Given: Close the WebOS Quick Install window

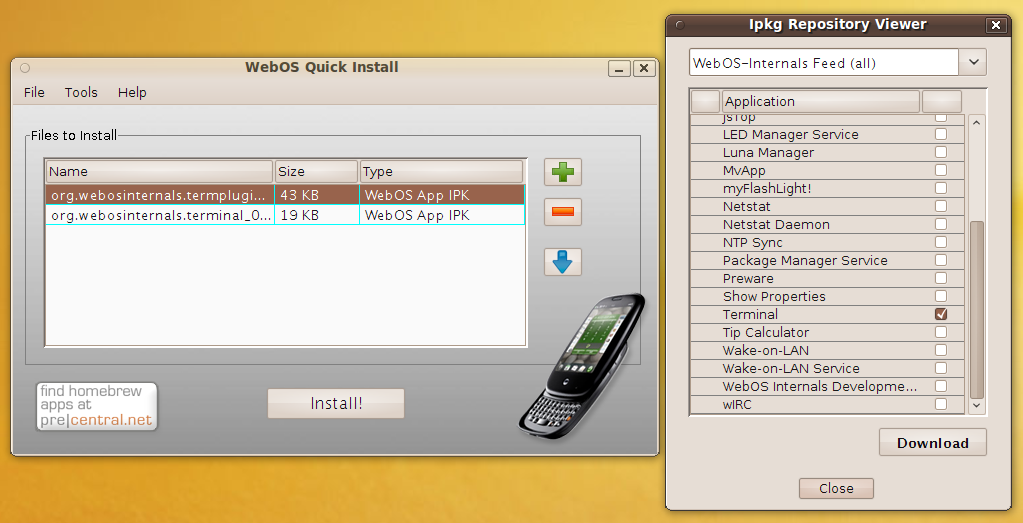Looking at the screenshot, I should [644, 68].
